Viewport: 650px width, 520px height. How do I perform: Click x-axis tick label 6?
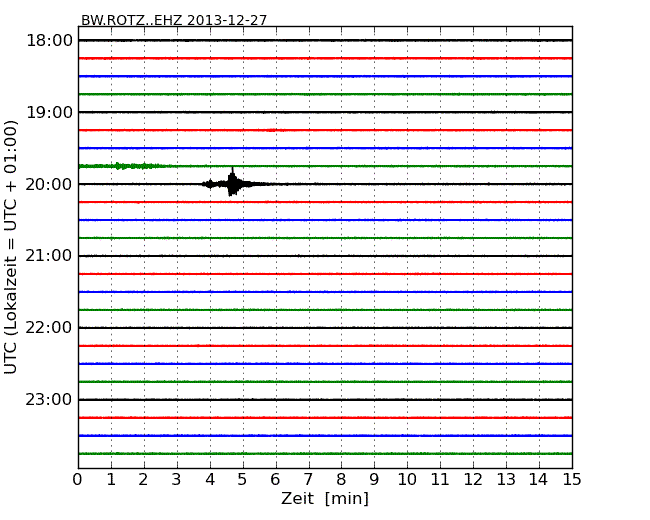(275, 479)
